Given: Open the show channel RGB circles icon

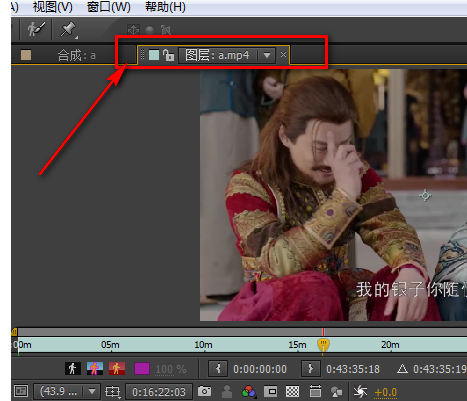Looking at the screenshot, I should pyautogui.click(x=249, y=391).
